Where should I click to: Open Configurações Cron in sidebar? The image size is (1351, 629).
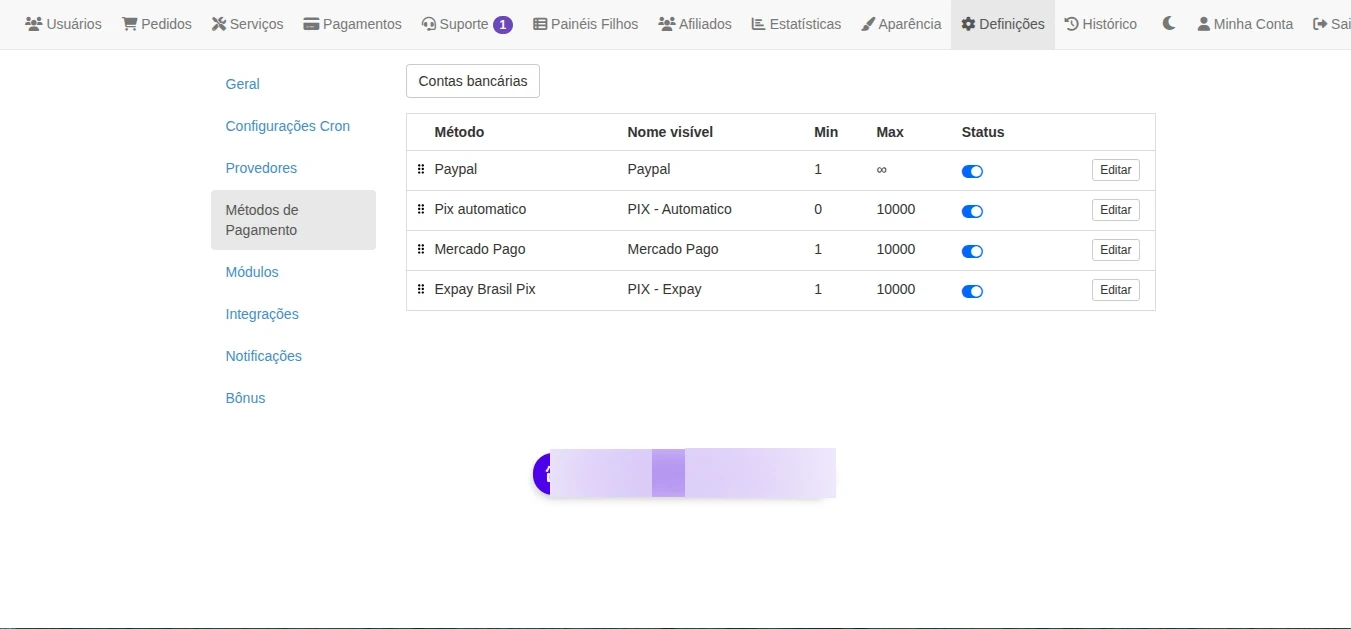coord(288,126)
